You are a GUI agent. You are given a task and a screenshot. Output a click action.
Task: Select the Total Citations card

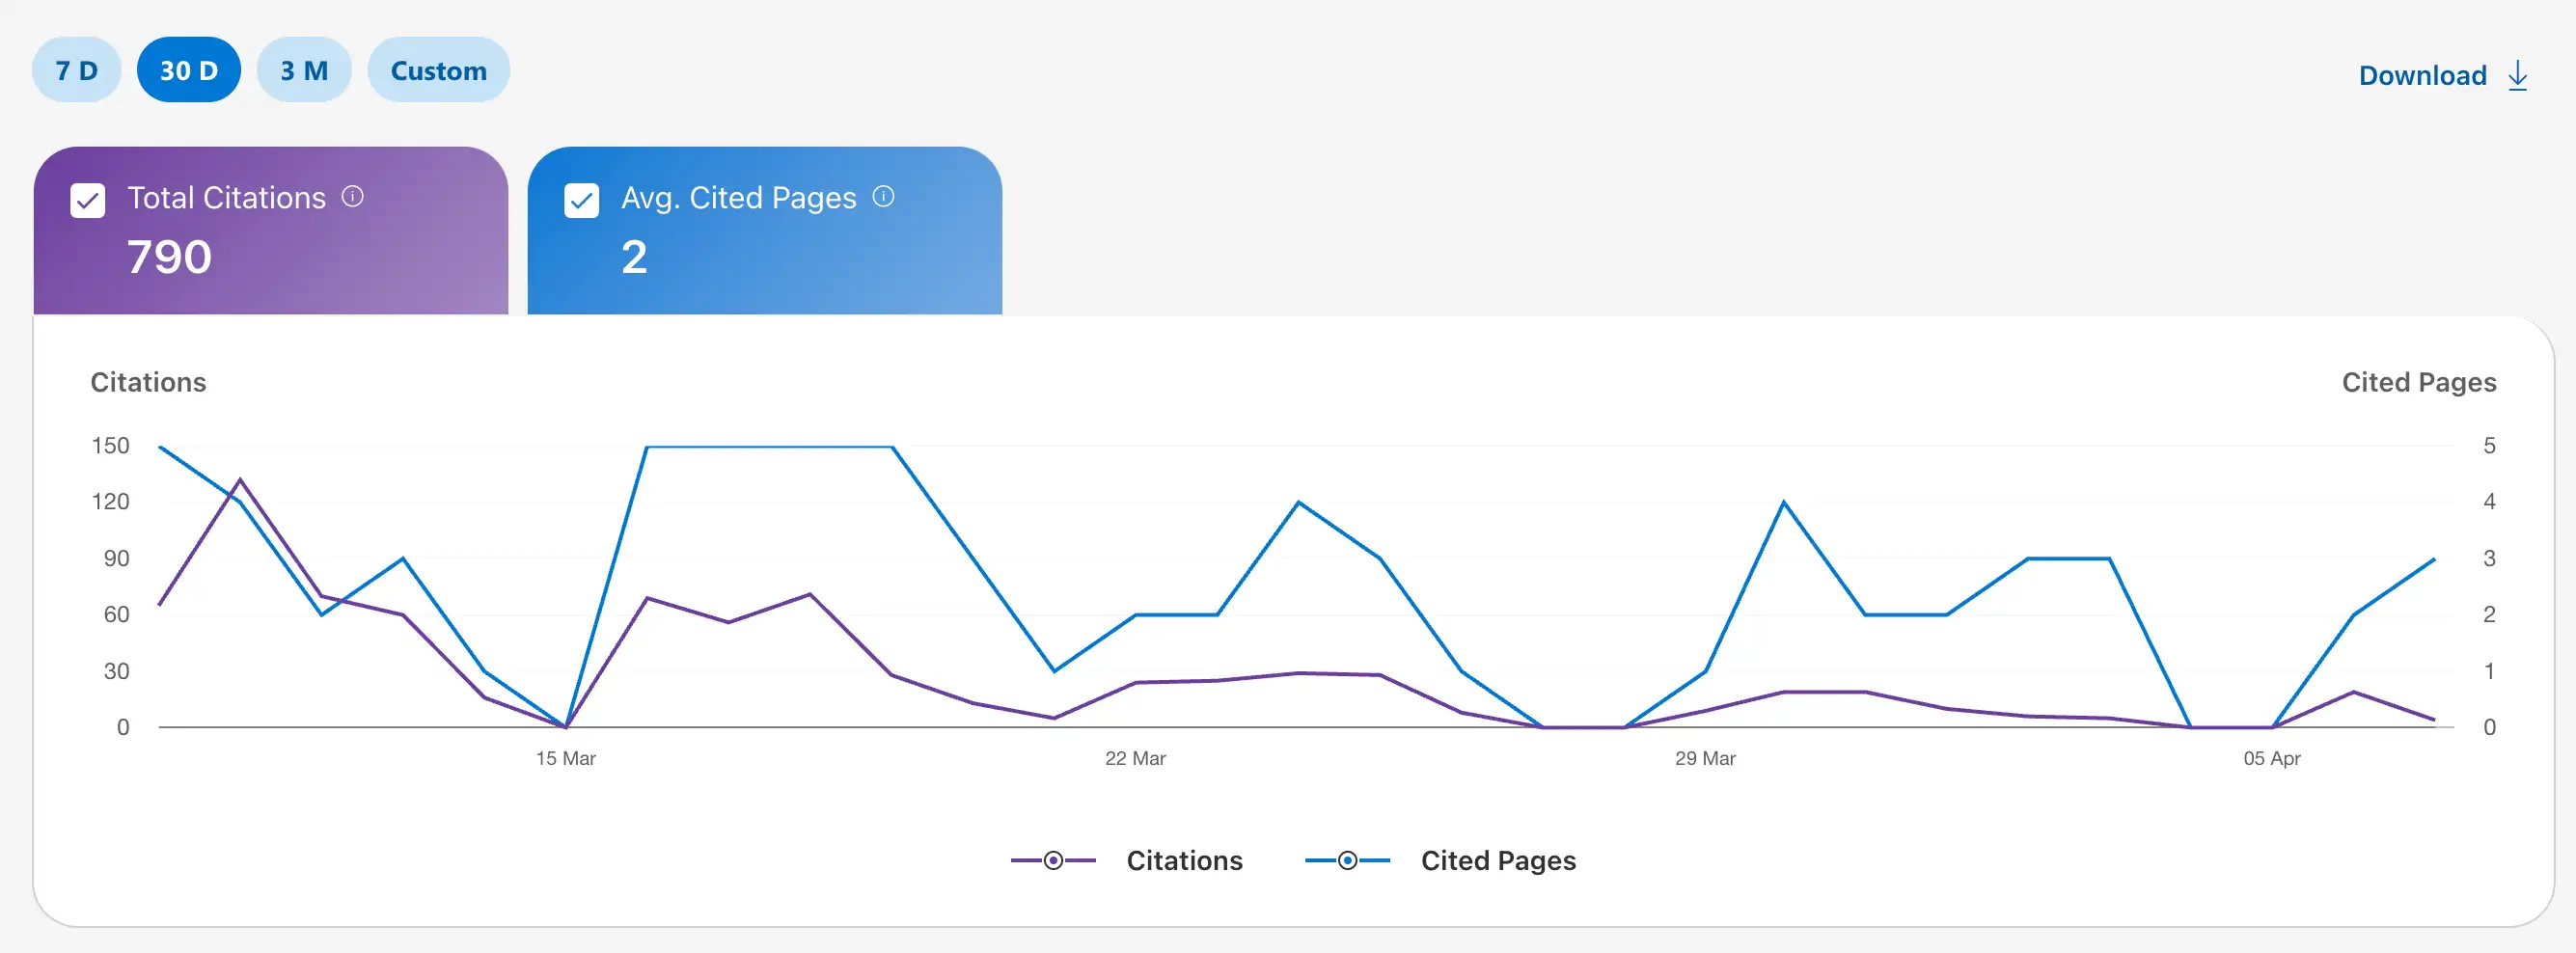[272, 230]
